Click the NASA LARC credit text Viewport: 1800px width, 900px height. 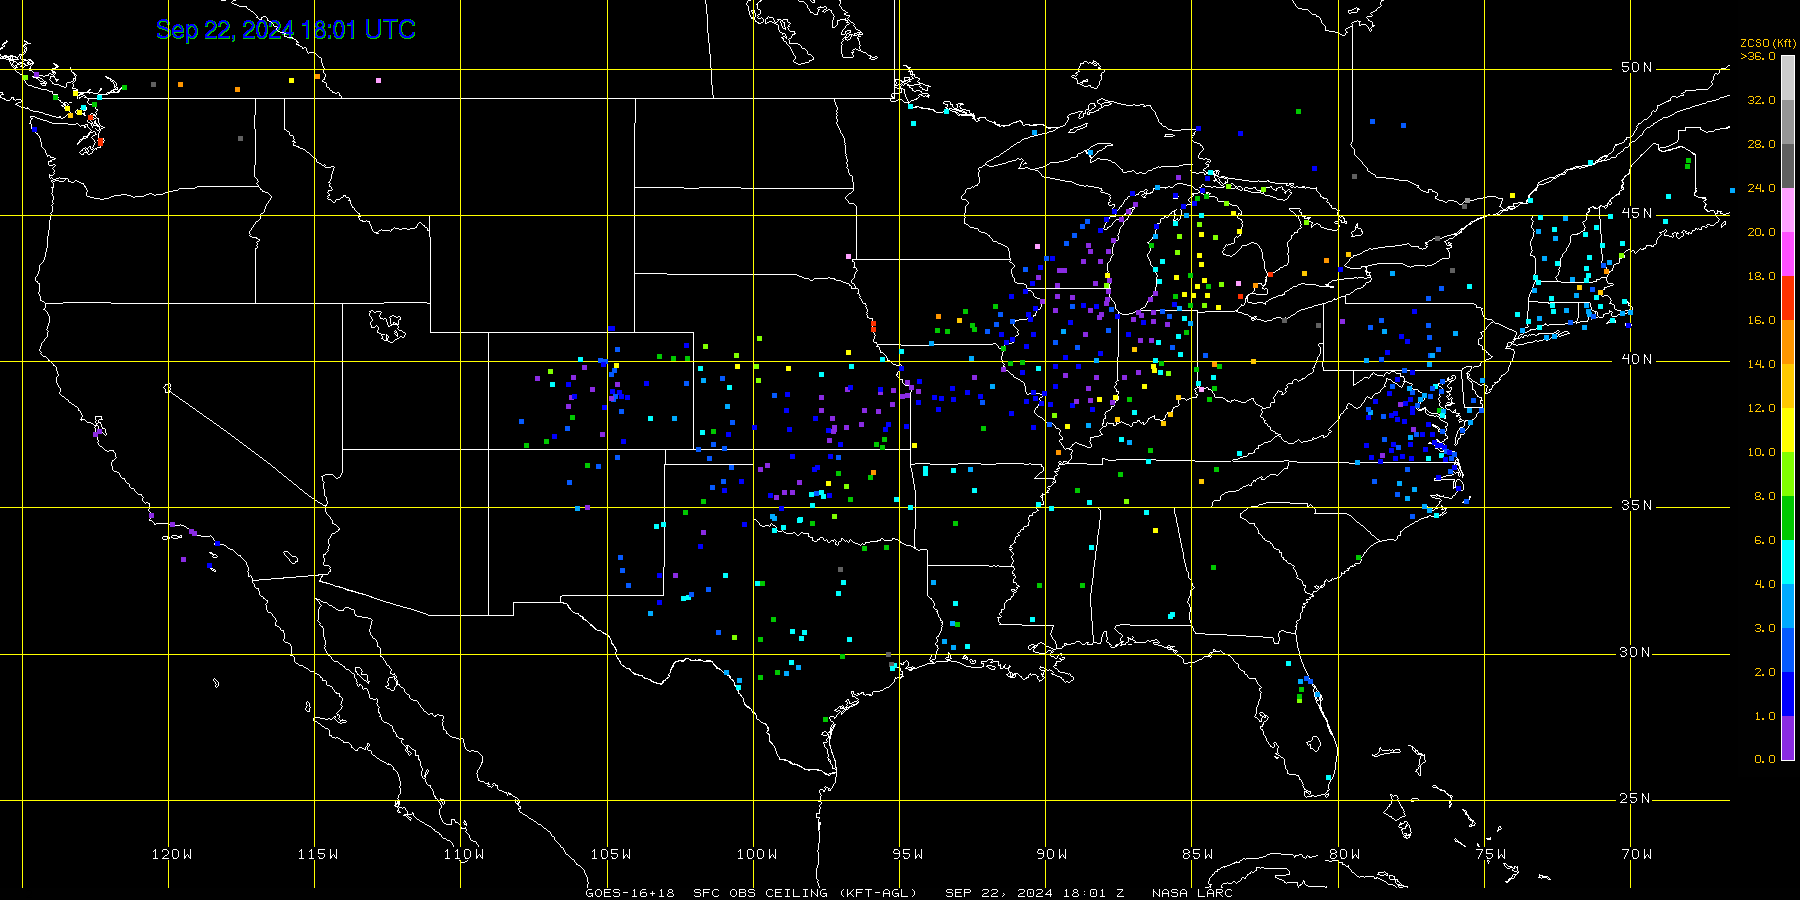[1192, 893]
